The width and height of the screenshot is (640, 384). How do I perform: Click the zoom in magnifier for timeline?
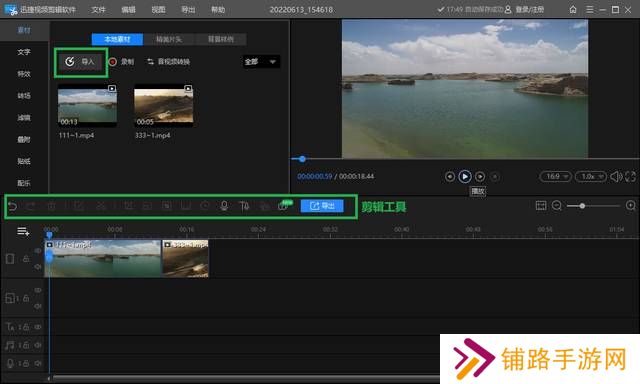coord(631,206)
